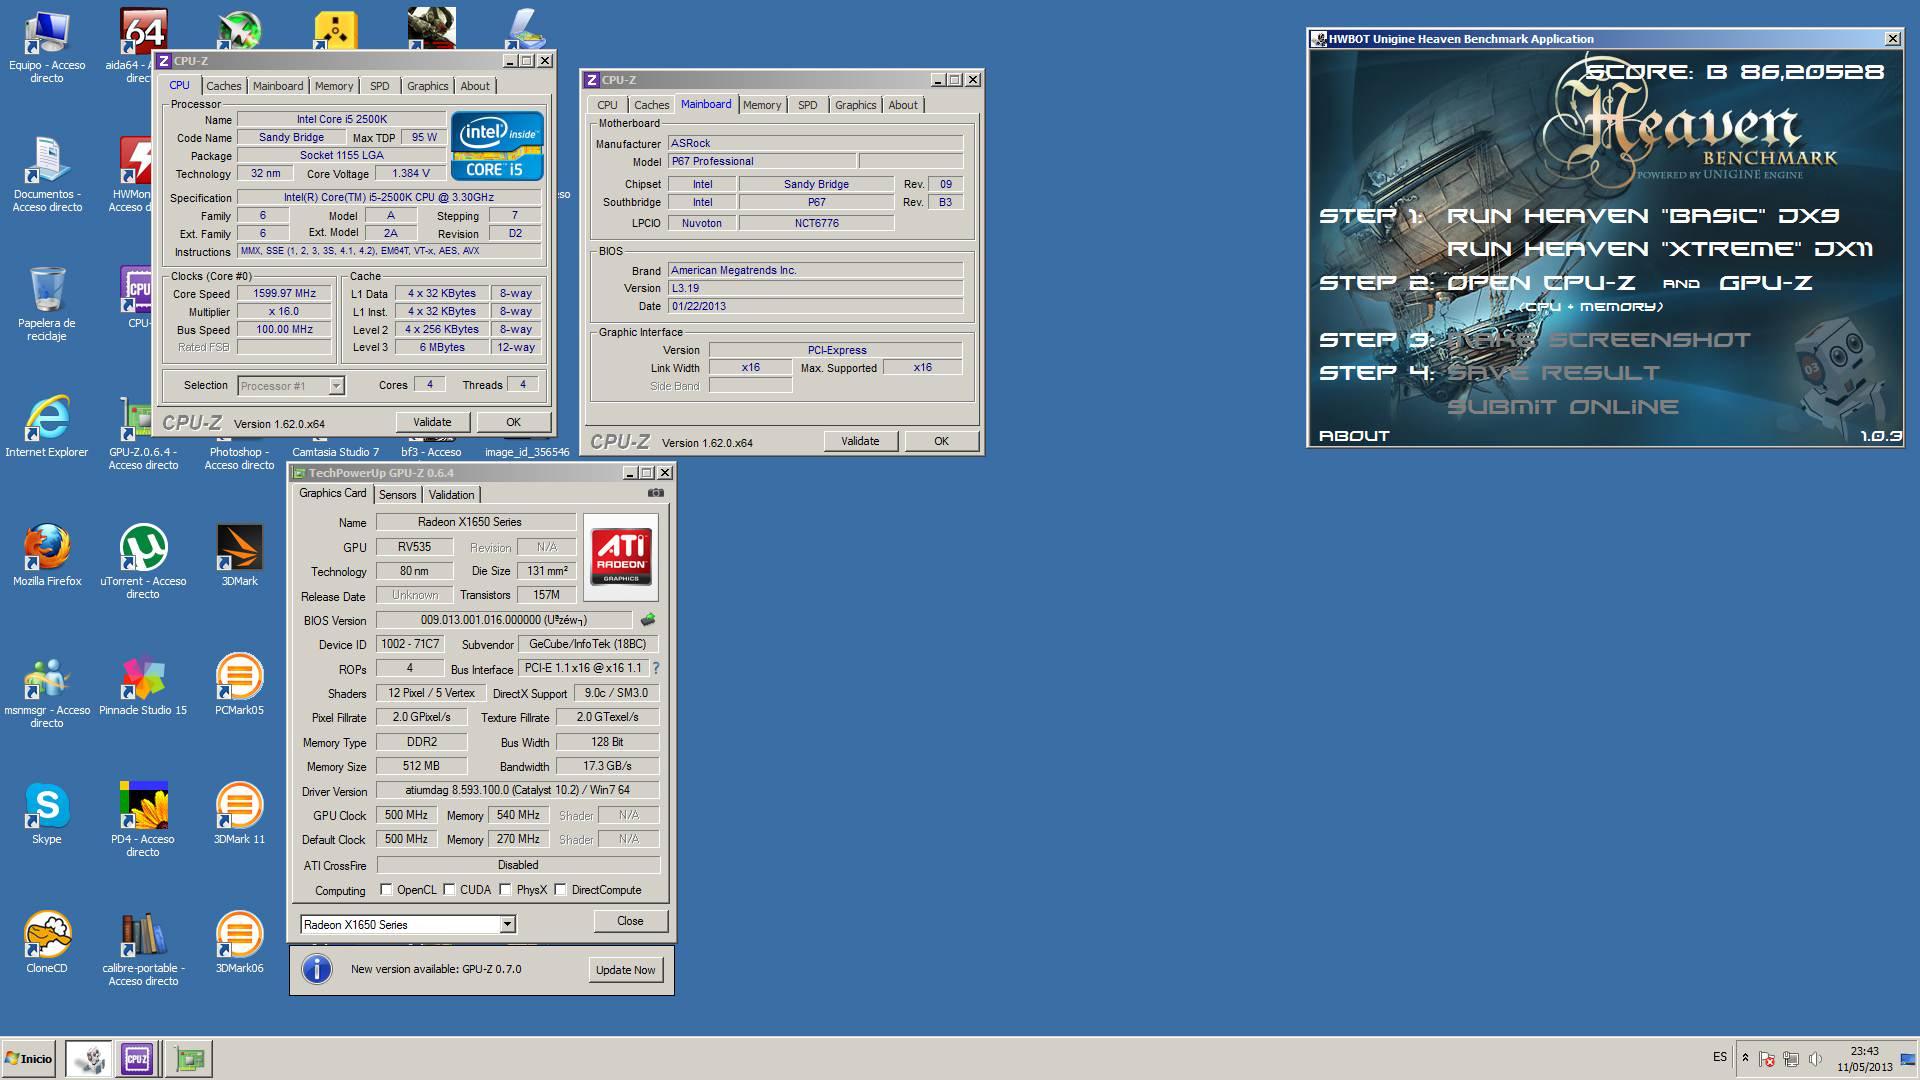Screen dimensions: 1920x1080
Task: Open CloneCD desktop icon
Action: [47, 942]
